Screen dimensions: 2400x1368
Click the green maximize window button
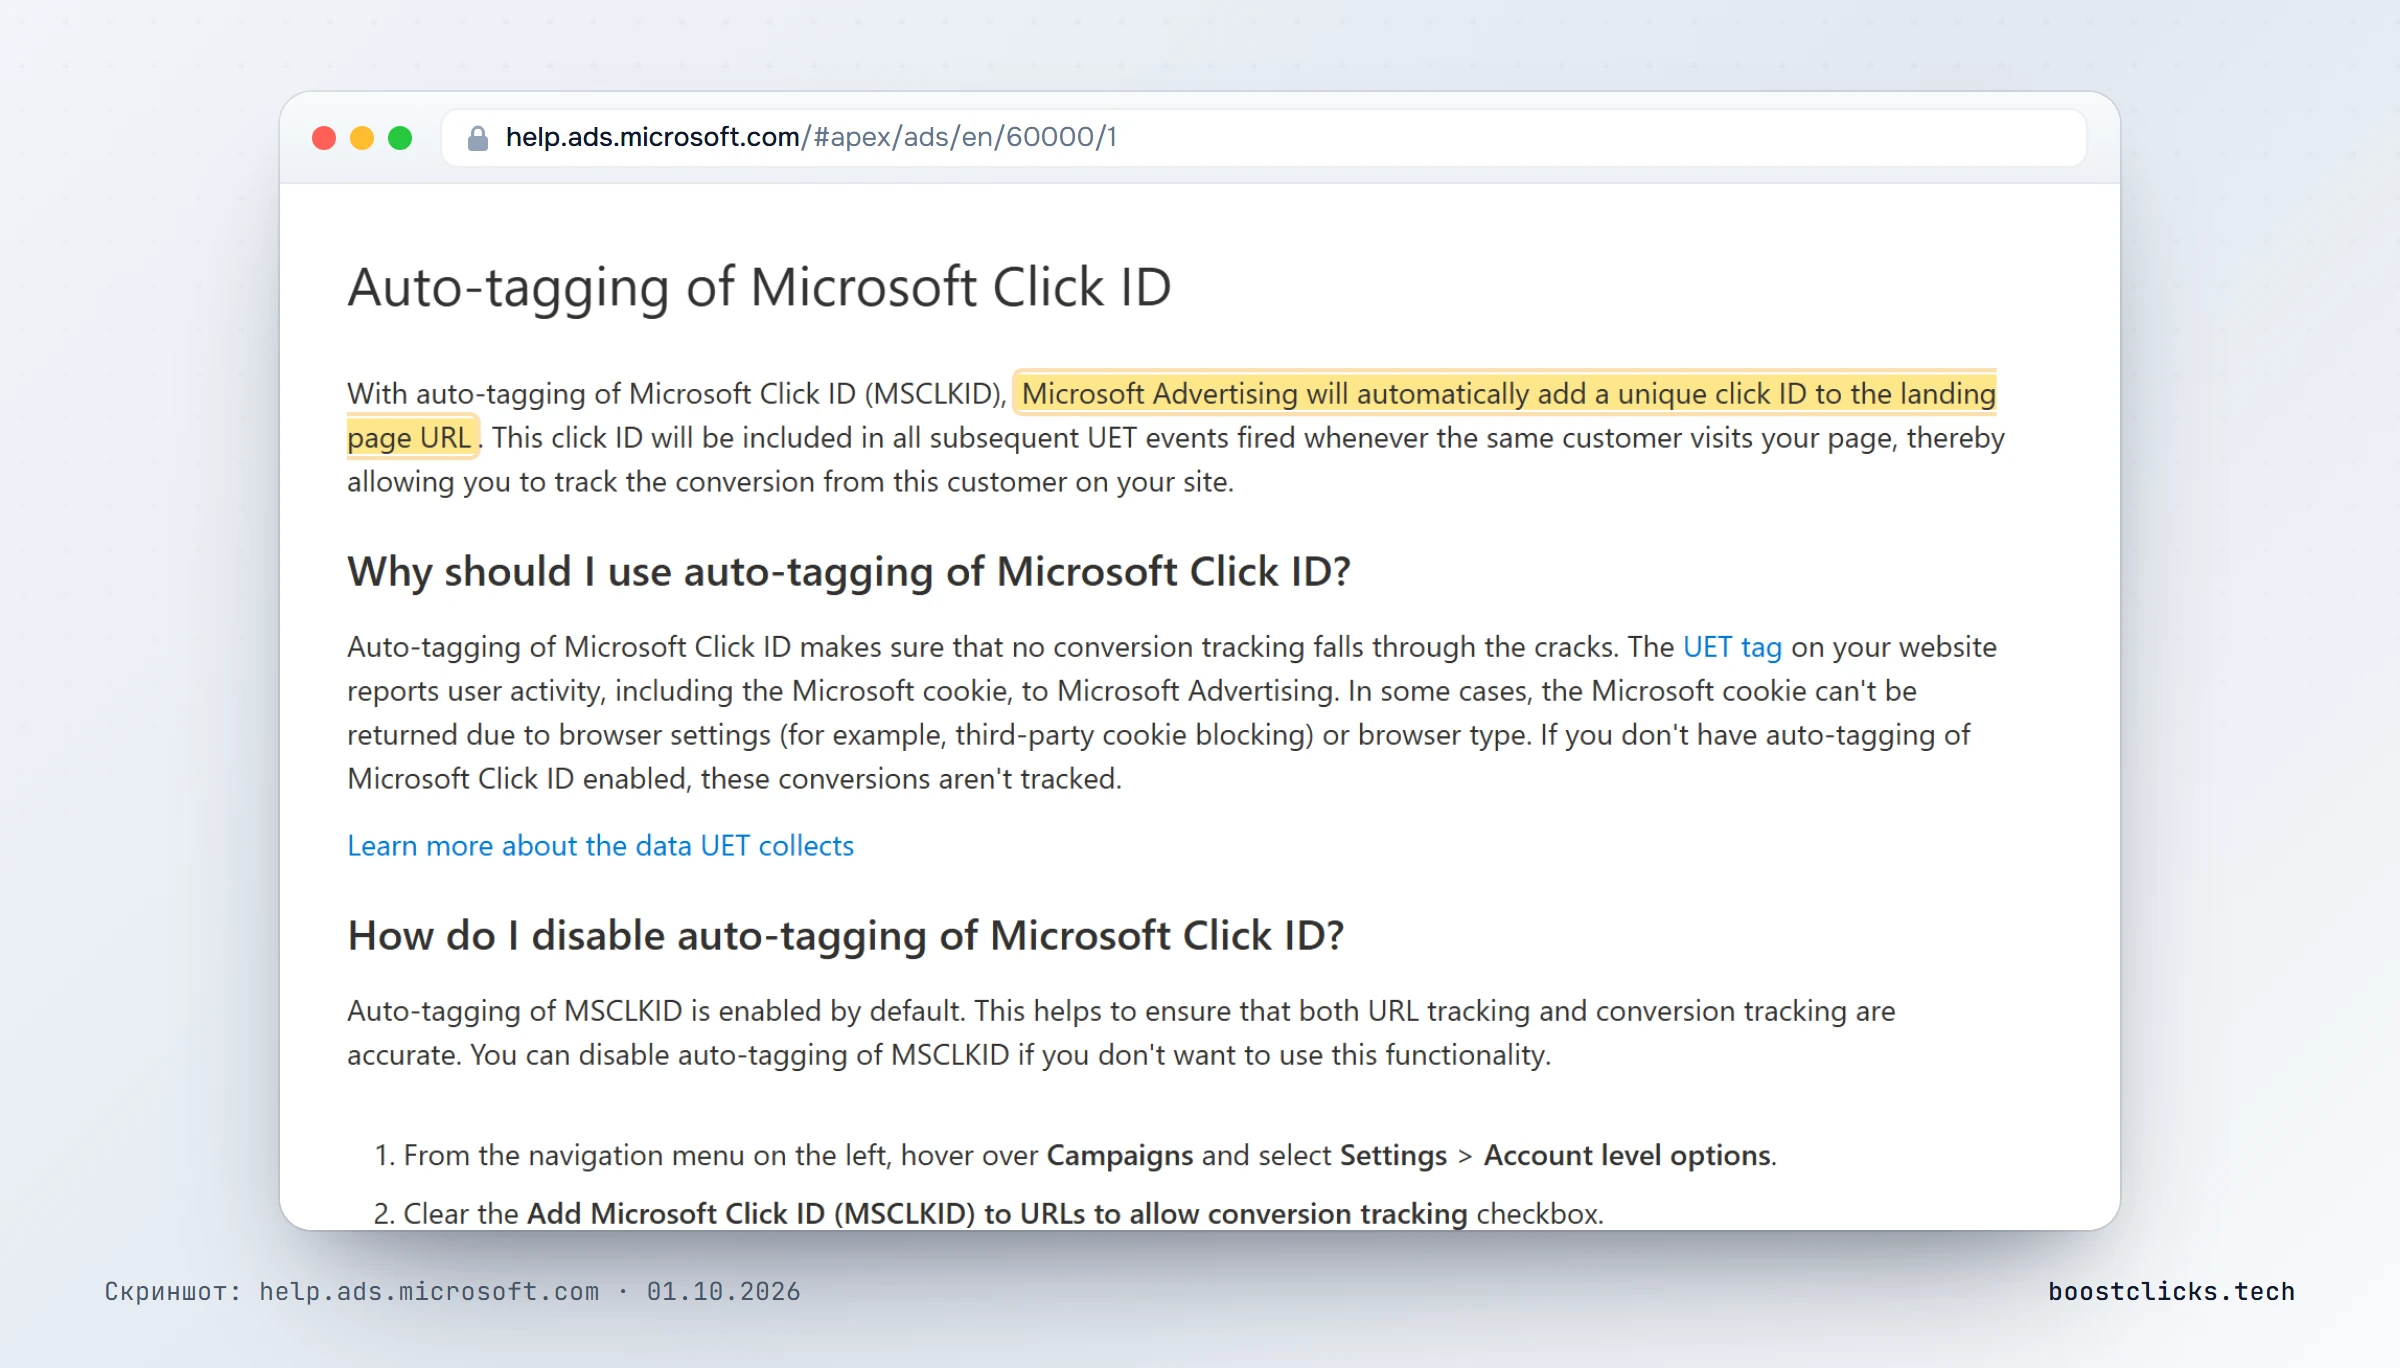(x=400, y=138)
